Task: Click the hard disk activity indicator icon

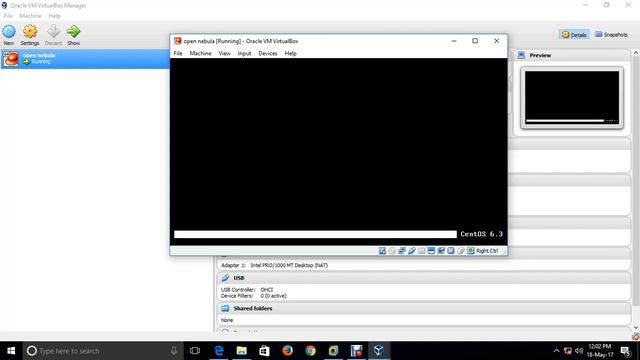Action: coord(382,251)
